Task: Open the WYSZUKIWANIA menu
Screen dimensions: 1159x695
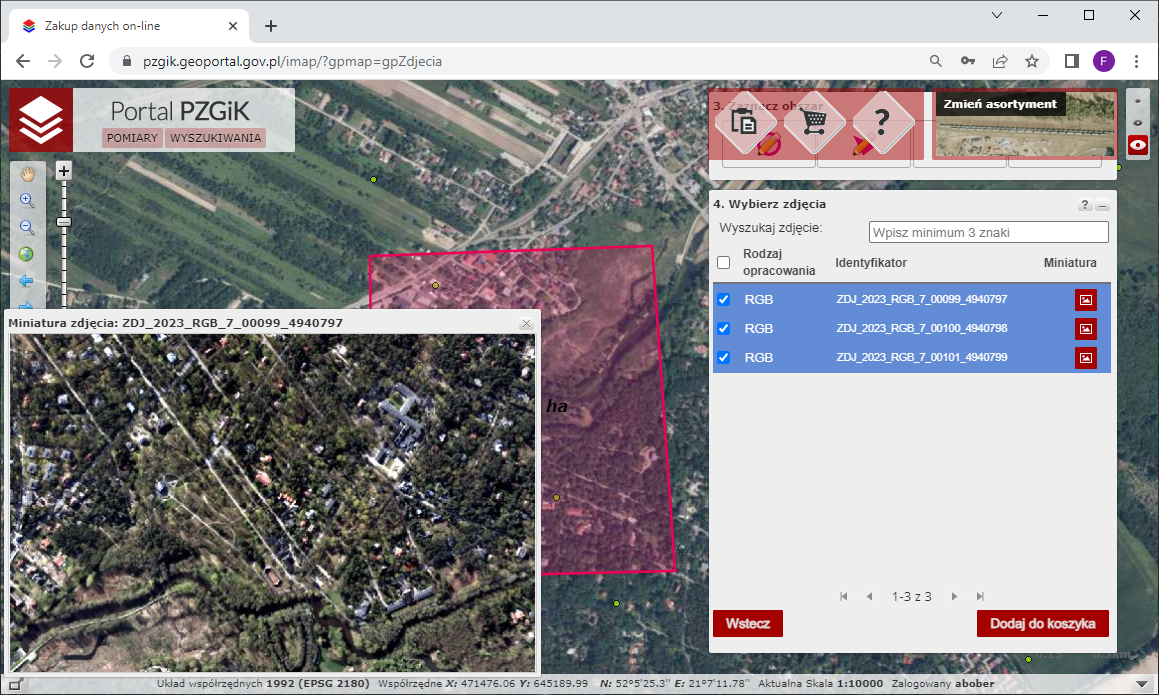Action: coord(215,138)
